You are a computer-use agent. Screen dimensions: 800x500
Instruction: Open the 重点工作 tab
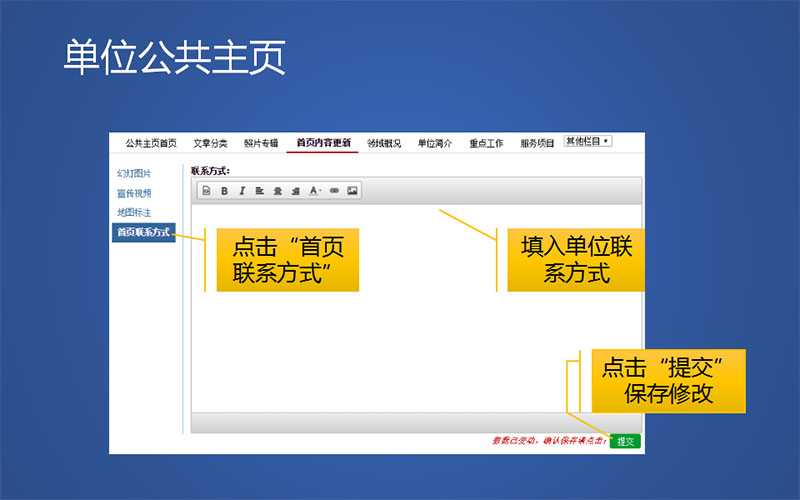[486, 143]
